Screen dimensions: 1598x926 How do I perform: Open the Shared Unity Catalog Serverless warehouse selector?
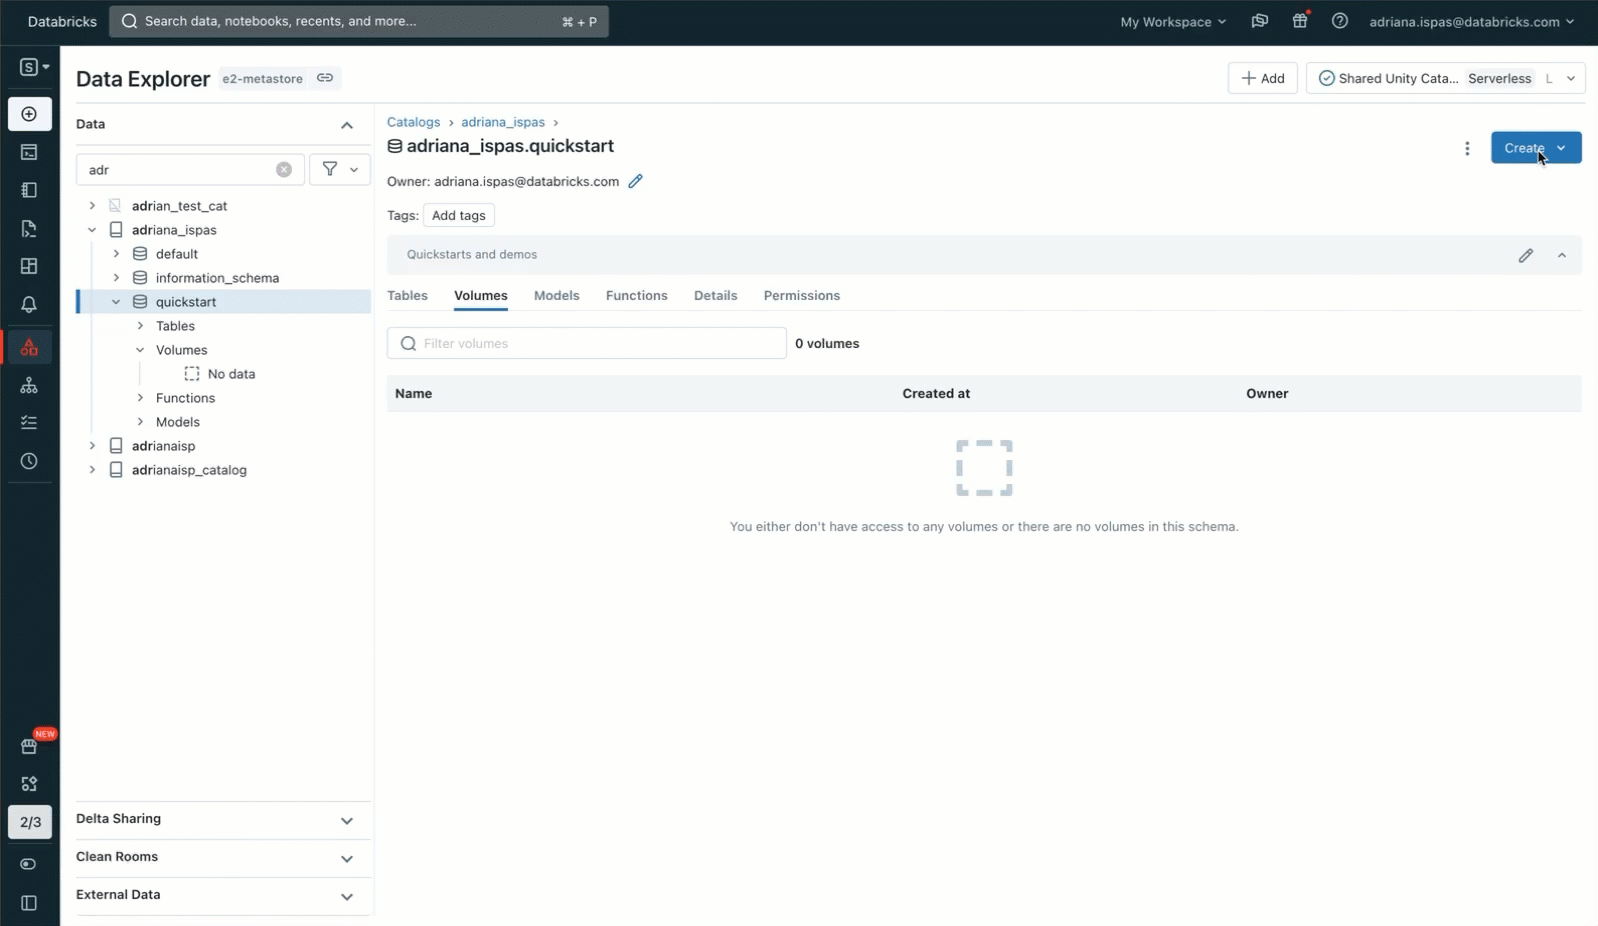(1446, 78)
